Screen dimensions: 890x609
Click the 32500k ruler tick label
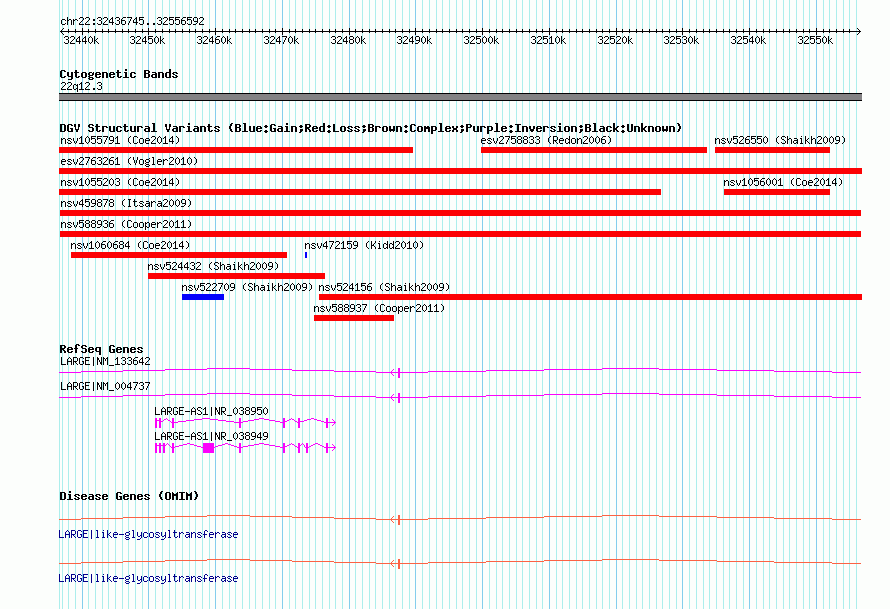tap(481, 40)
